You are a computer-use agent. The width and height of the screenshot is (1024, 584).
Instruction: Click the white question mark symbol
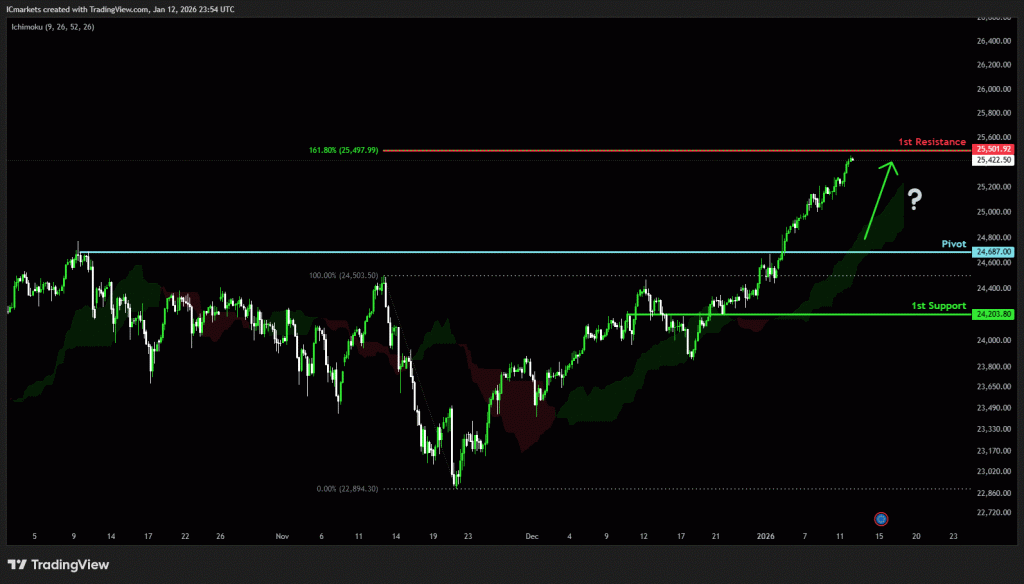pyautogui.click(x=913, y=201)
